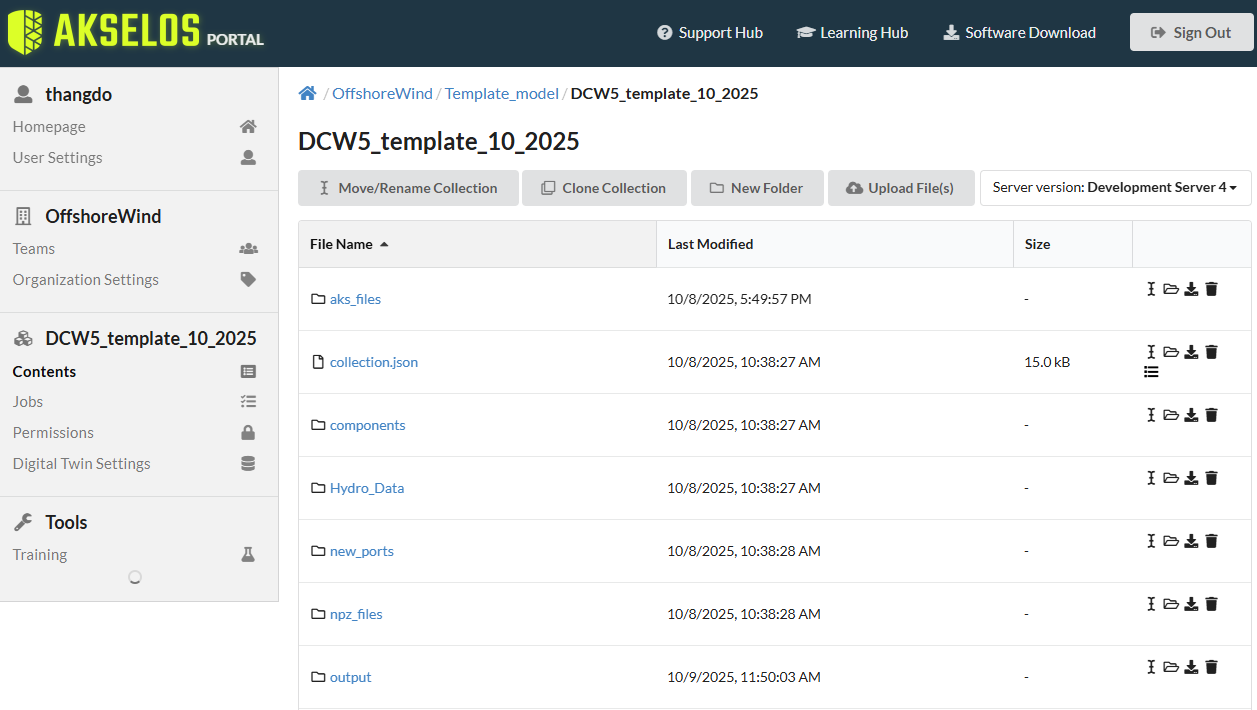Click the Clone Collection button
Screen dimensions: 1257x710
tap(604, 188)
